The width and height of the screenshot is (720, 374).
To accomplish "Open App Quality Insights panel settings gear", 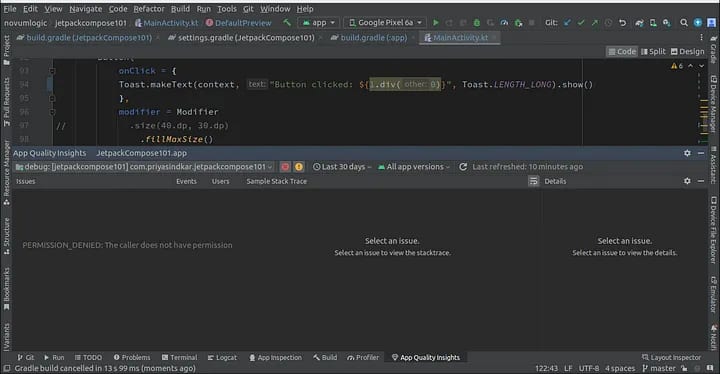I will [x=687, y=153].
